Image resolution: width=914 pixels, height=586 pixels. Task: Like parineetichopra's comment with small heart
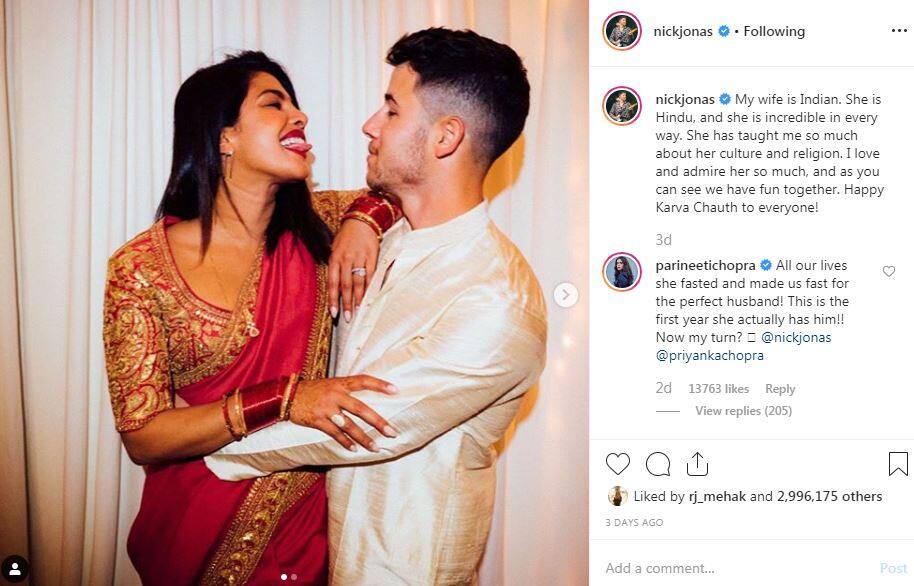tap(888, 271)
